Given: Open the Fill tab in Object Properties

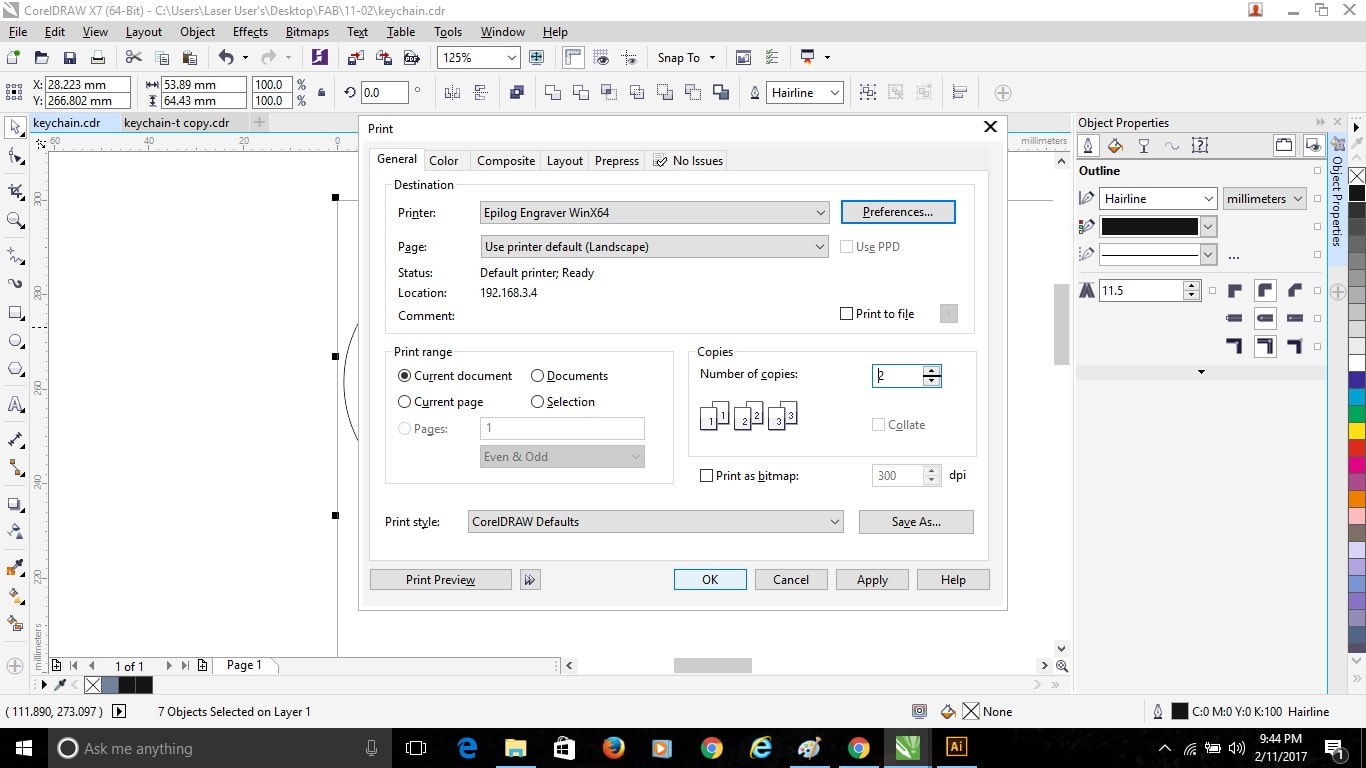Looking at the screenshot, I should [x=1116, y=146].
